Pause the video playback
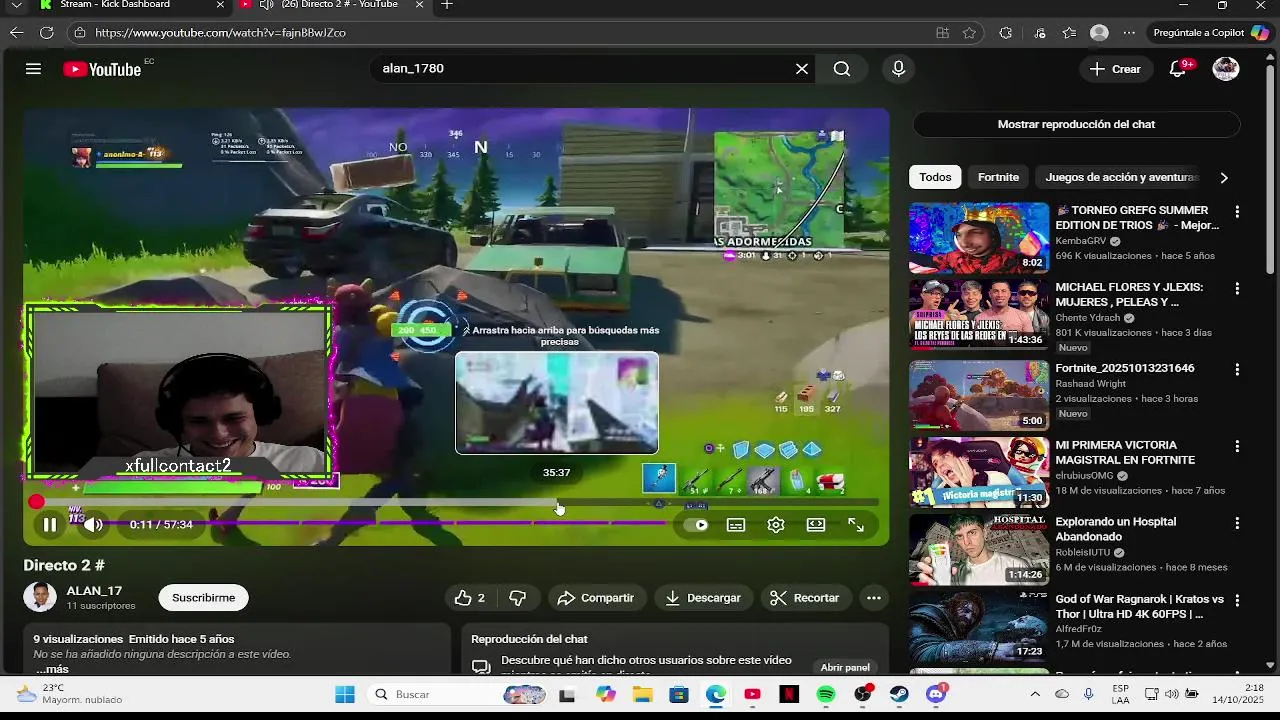Screen dimensions: 1280x720 50,524
